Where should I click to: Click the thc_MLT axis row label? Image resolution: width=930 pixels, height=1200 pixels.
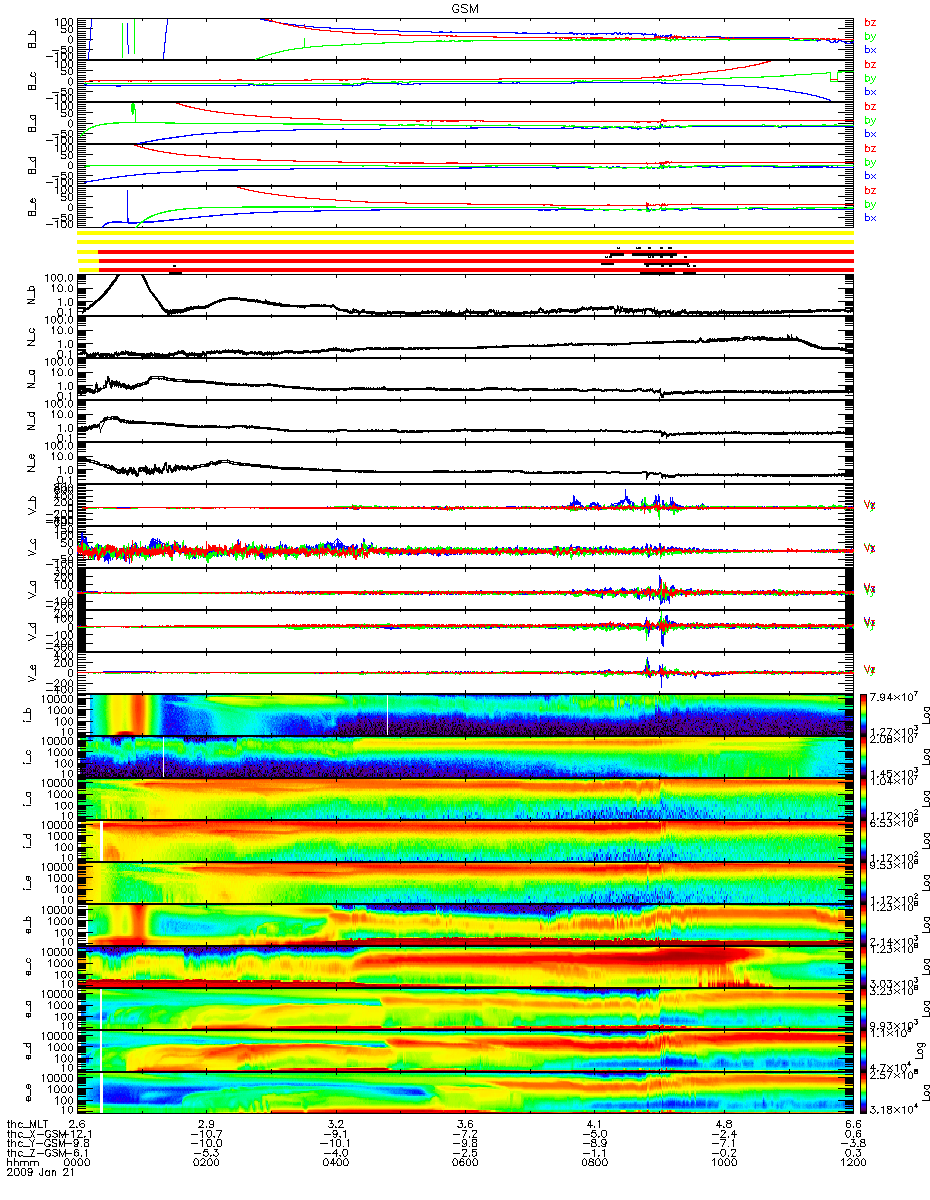(x=29, y=1126)
